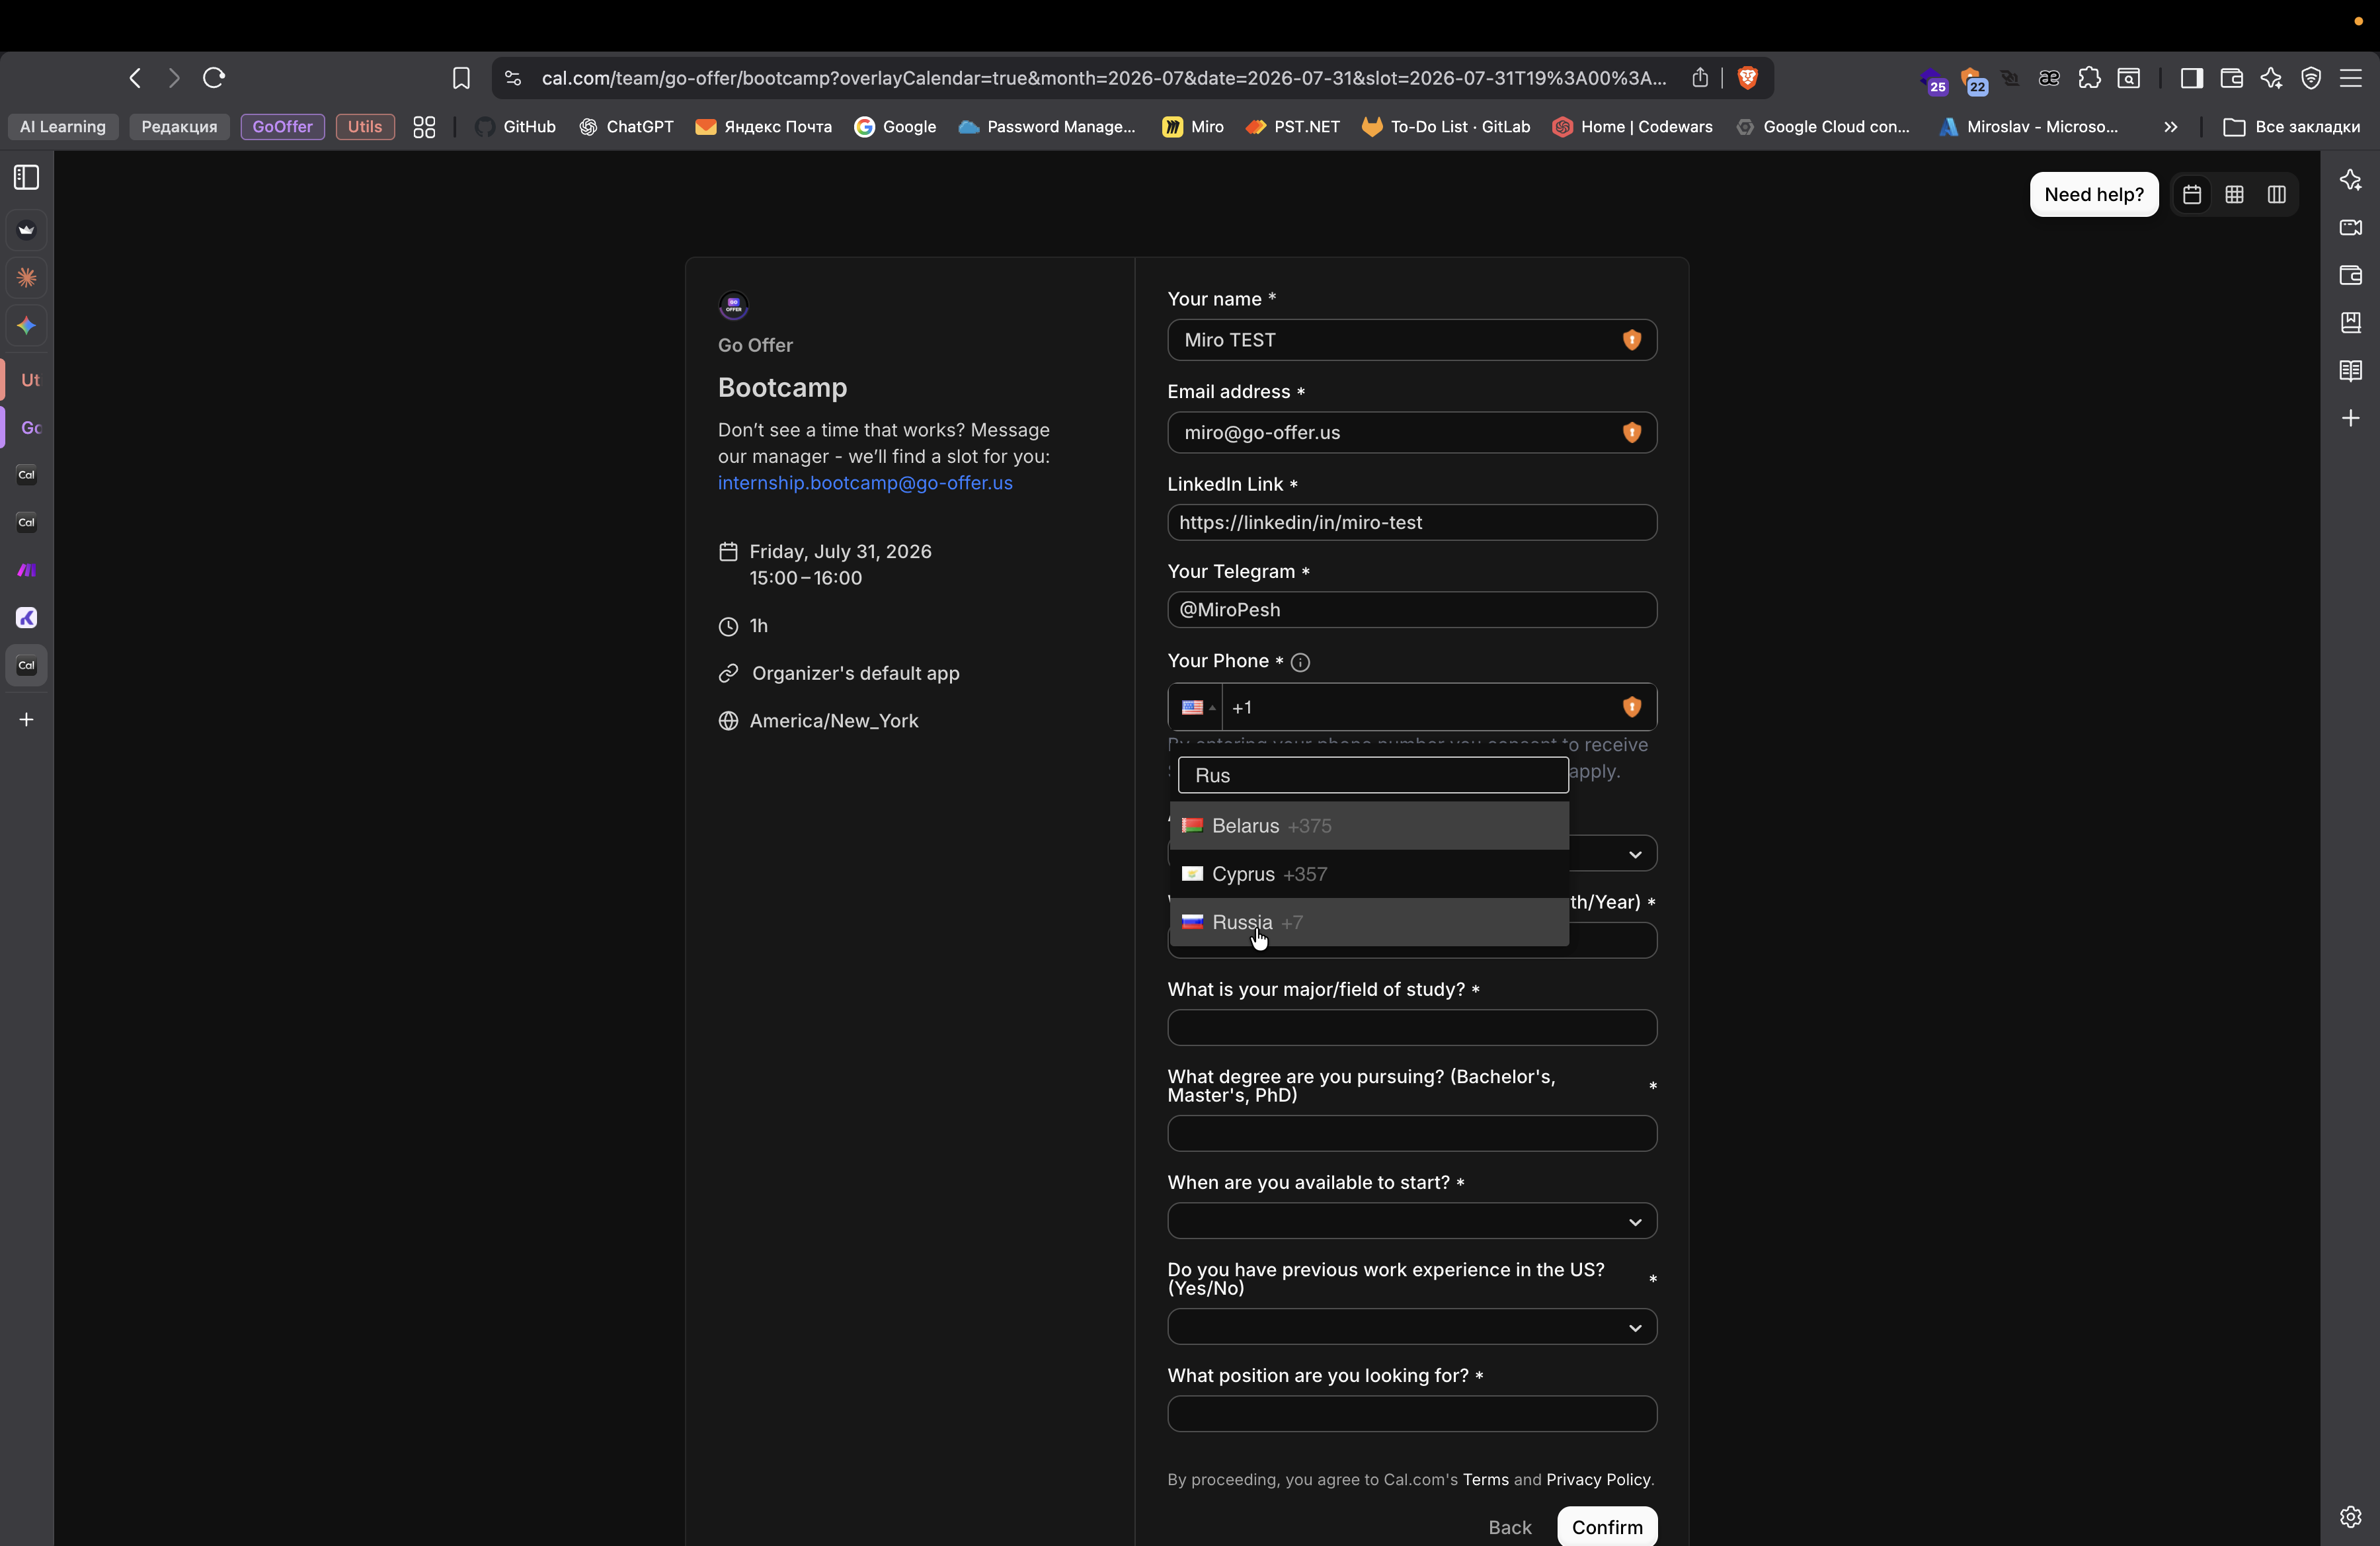Open the internship.bootcamp@go-offer.us email link
Screen dimensions: 2380x1546
pos(865,483)
